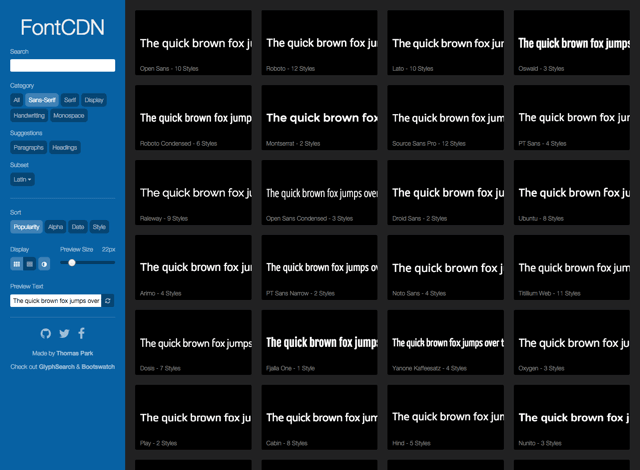
Task: Open the Hind font card
Action: click(446, 417)
